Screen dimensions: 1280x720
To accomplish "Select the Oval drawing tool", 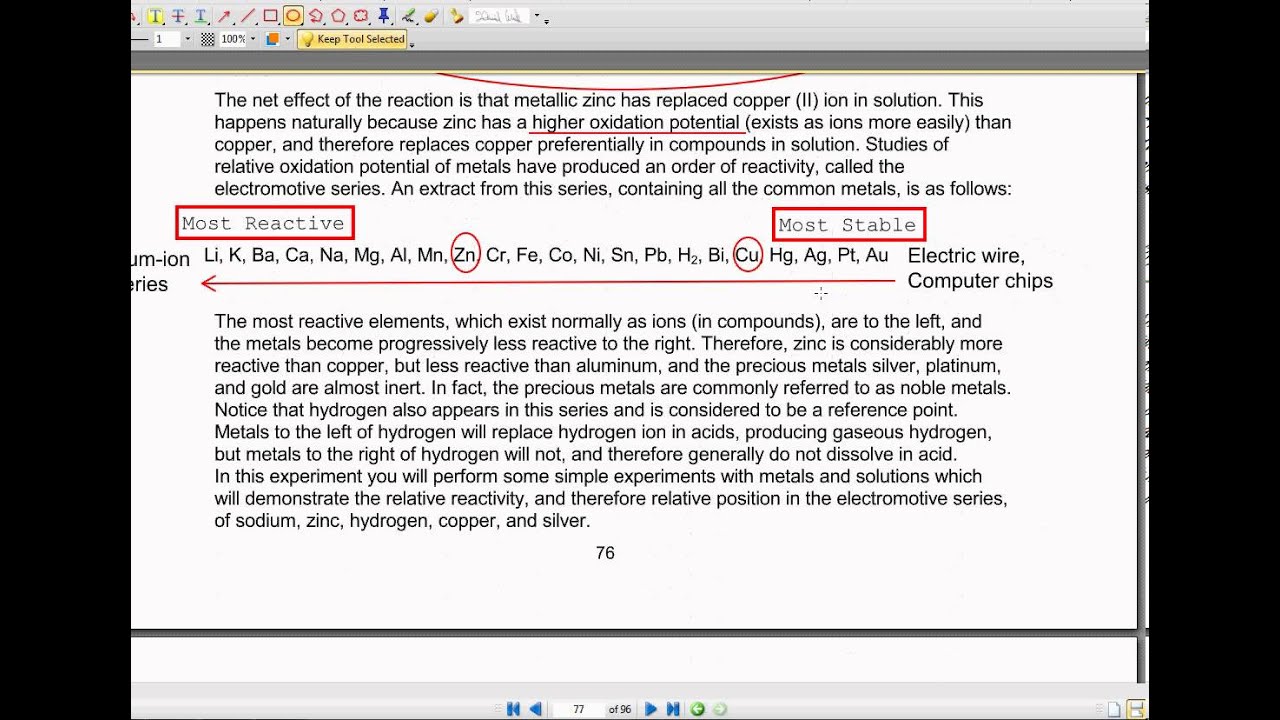I will [x=293, y=16].
